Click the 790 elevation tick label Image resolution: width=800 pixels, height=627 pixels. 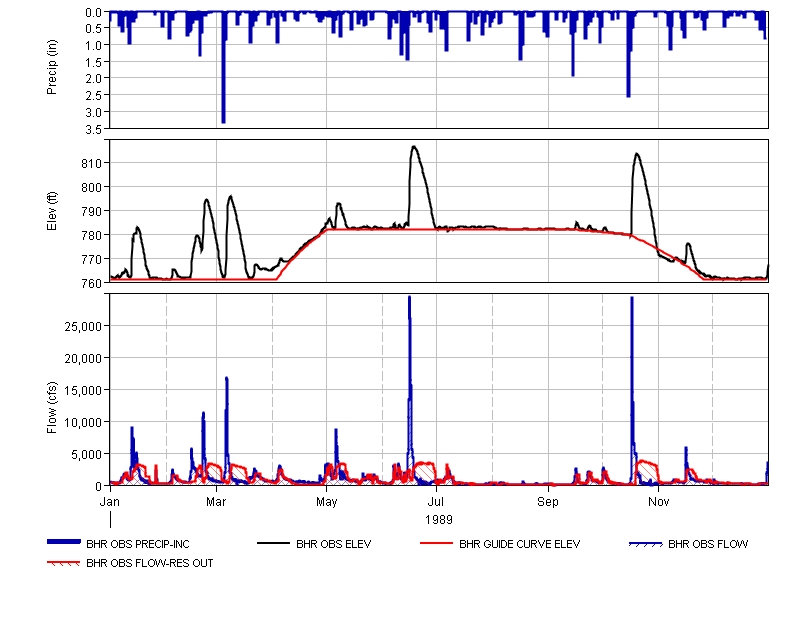(x=92, y=211)
